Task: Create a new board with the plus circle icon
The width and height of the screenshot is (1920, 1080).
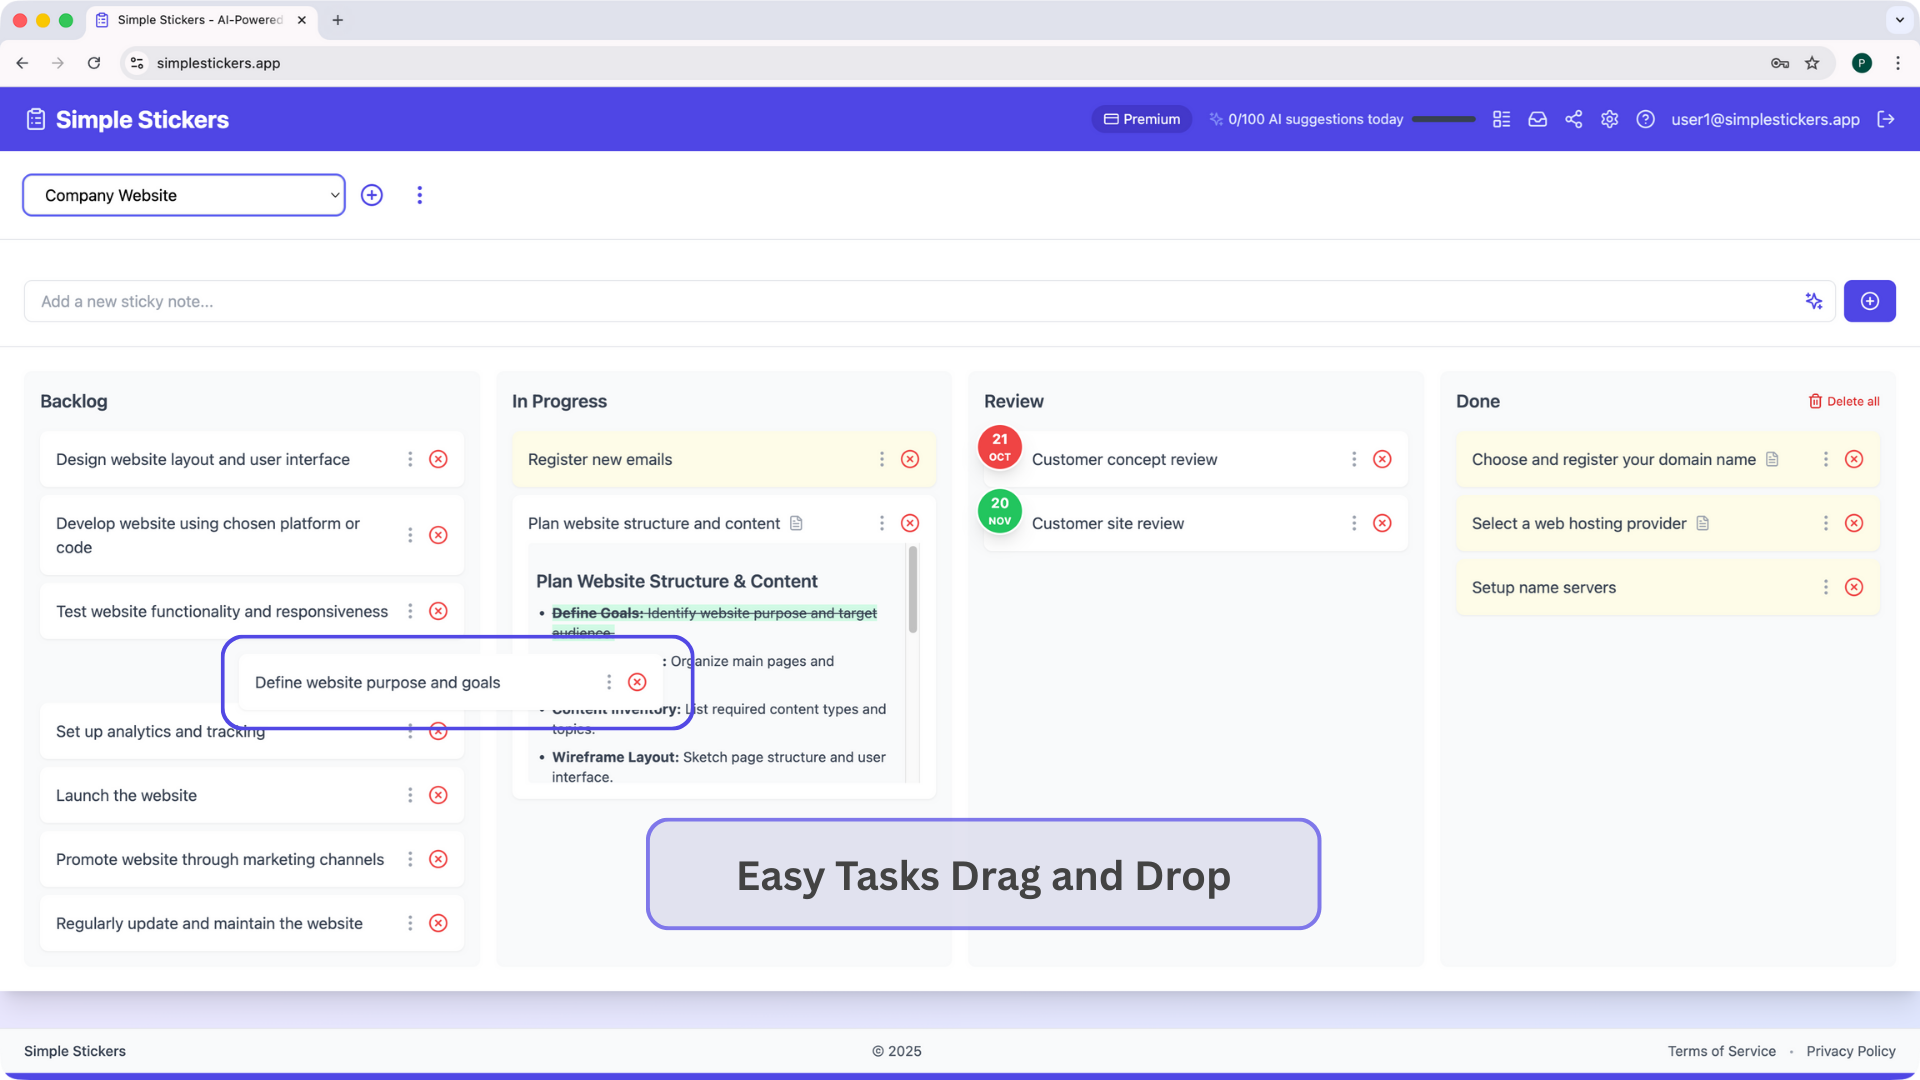Action: click(371, 195)
